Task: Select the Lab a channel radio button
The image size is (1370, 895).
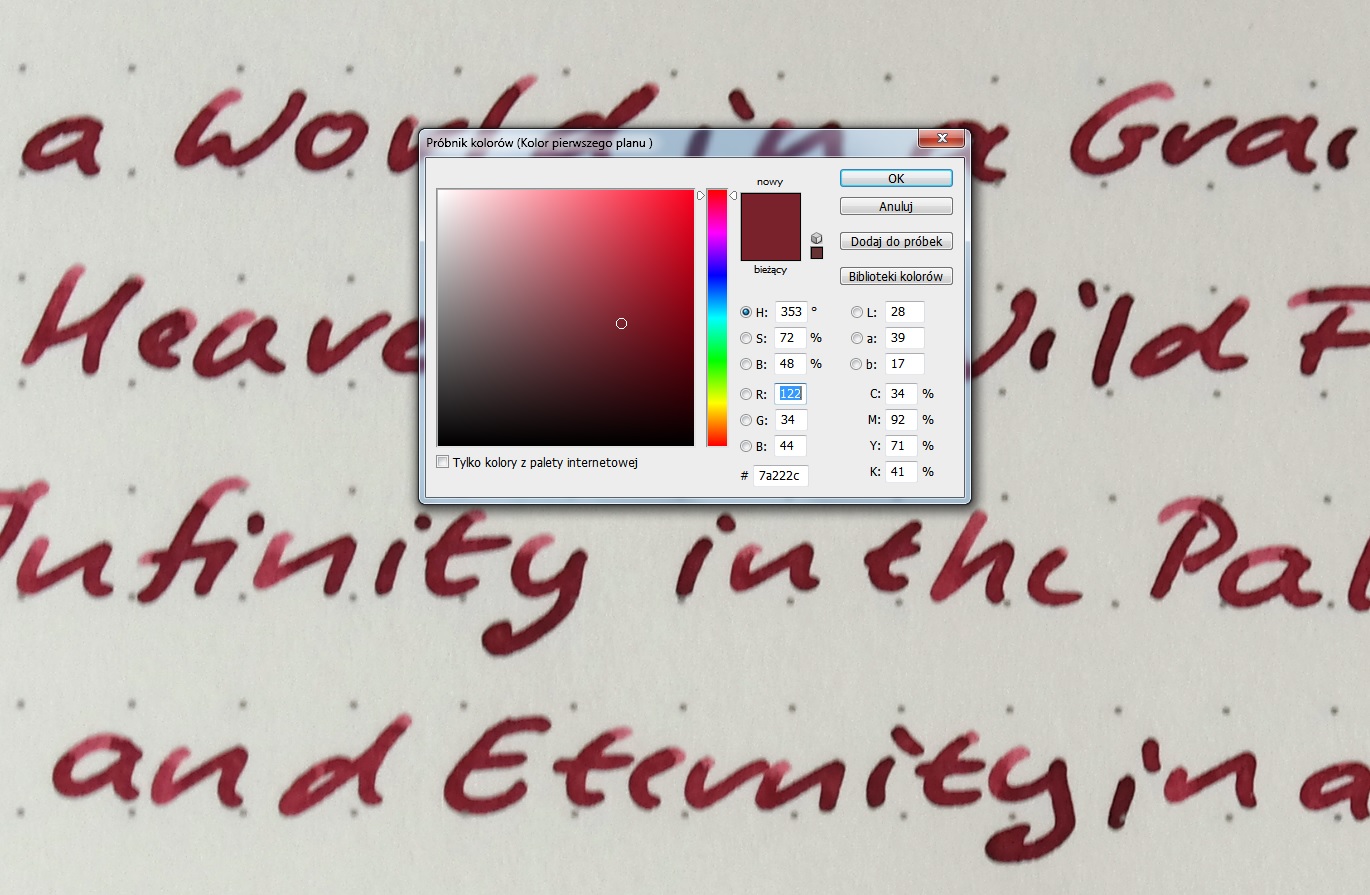Action: coord(857,338)
